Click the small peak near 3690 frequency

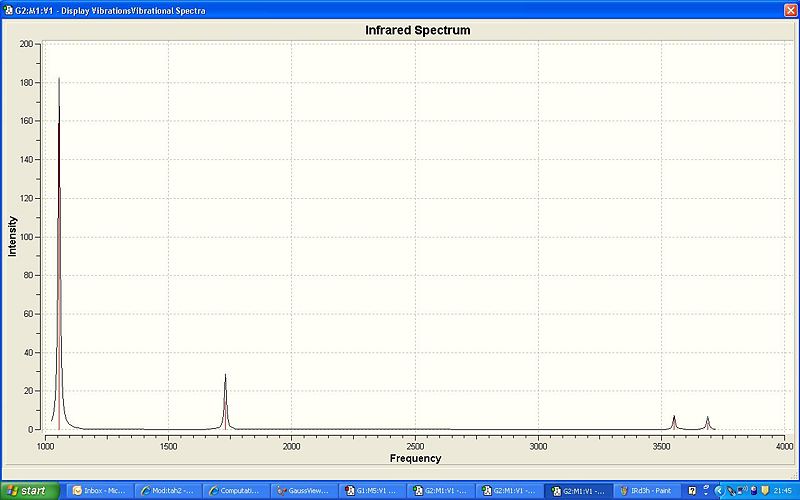coord(707,423)
